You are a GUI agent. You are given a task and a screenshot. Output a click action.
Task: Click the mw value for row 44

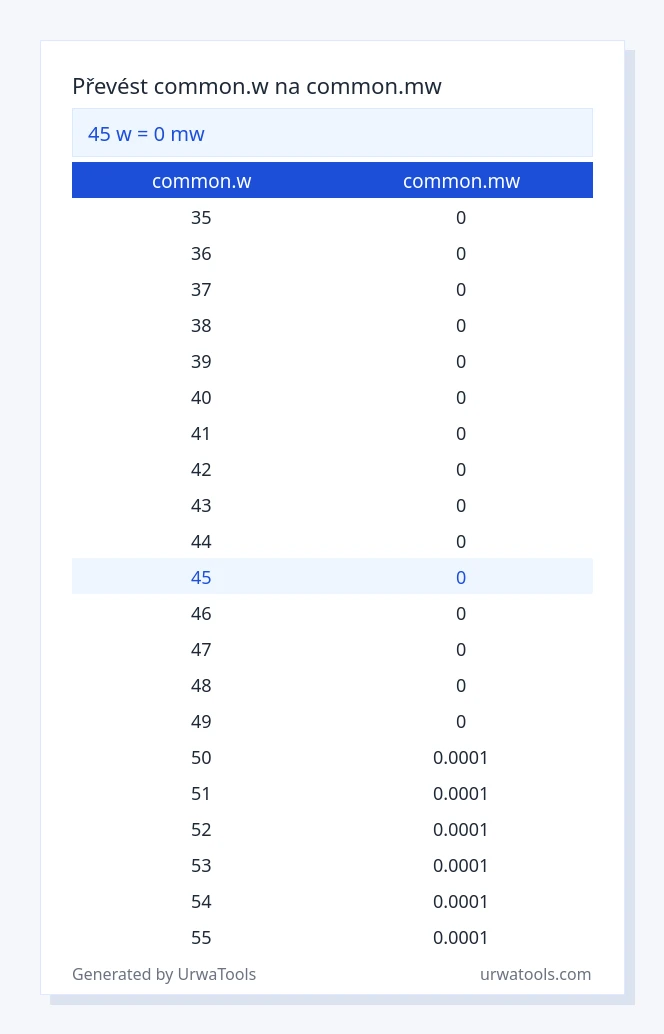(x=461, y=541)
